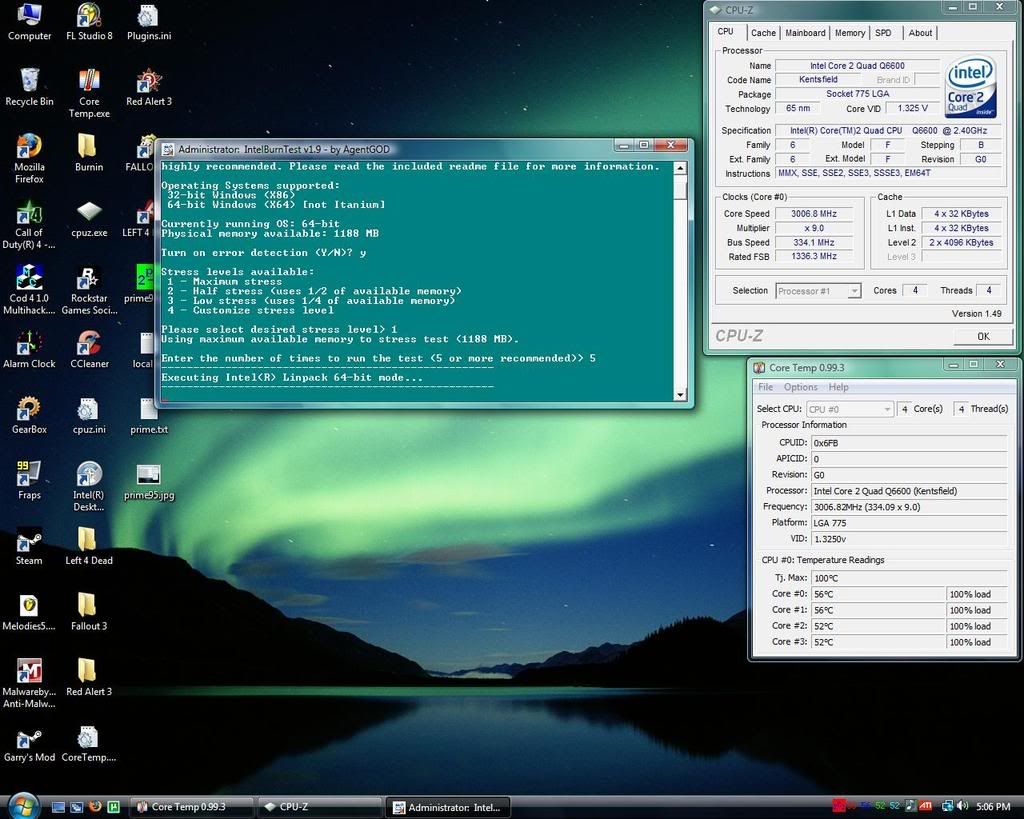Click the Tj. Max value field
Screen dimensions: 1024x819
tap(908, 578)
